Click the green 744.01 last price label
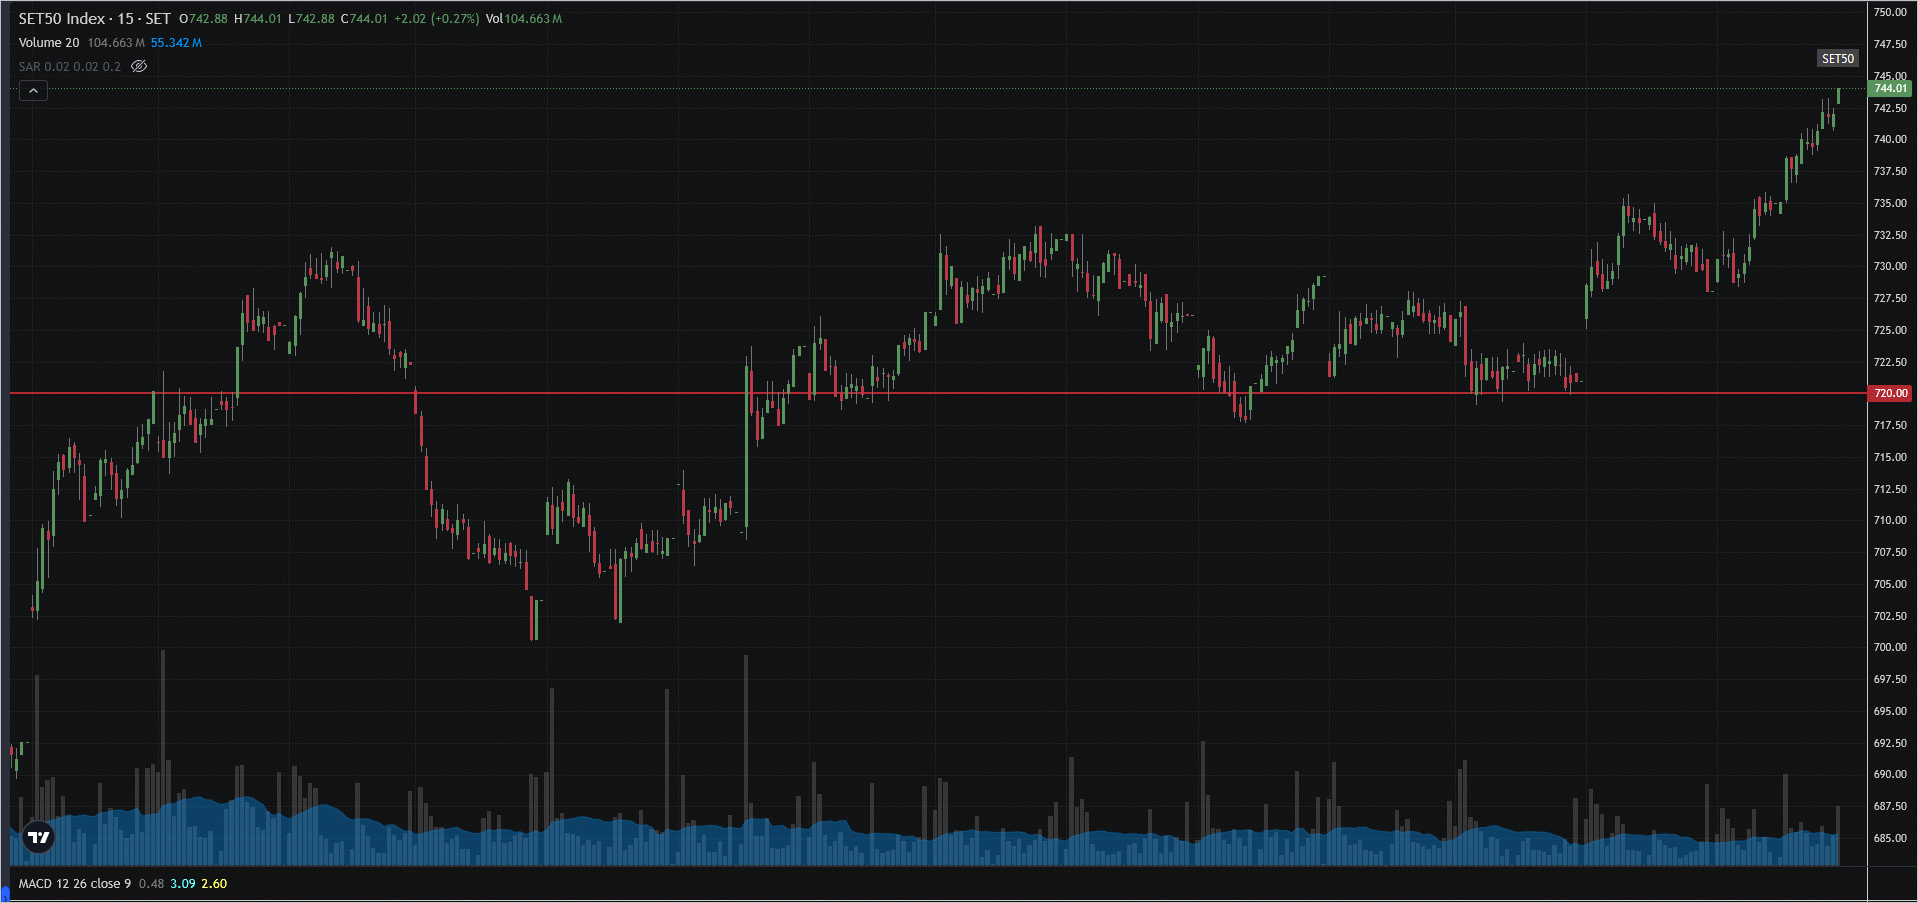This screenshot has width=1918, height=903. click(x=1890, y=88)
